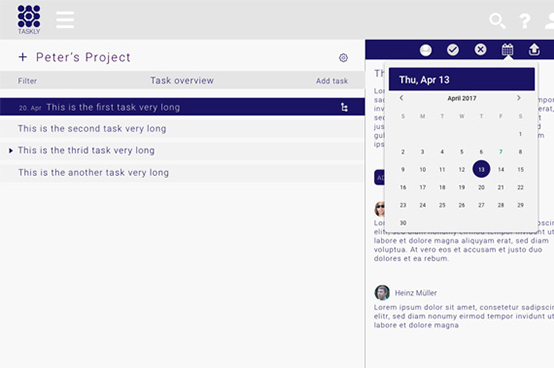
Task: Go to previous month in calendar
Action: [401, 98]
